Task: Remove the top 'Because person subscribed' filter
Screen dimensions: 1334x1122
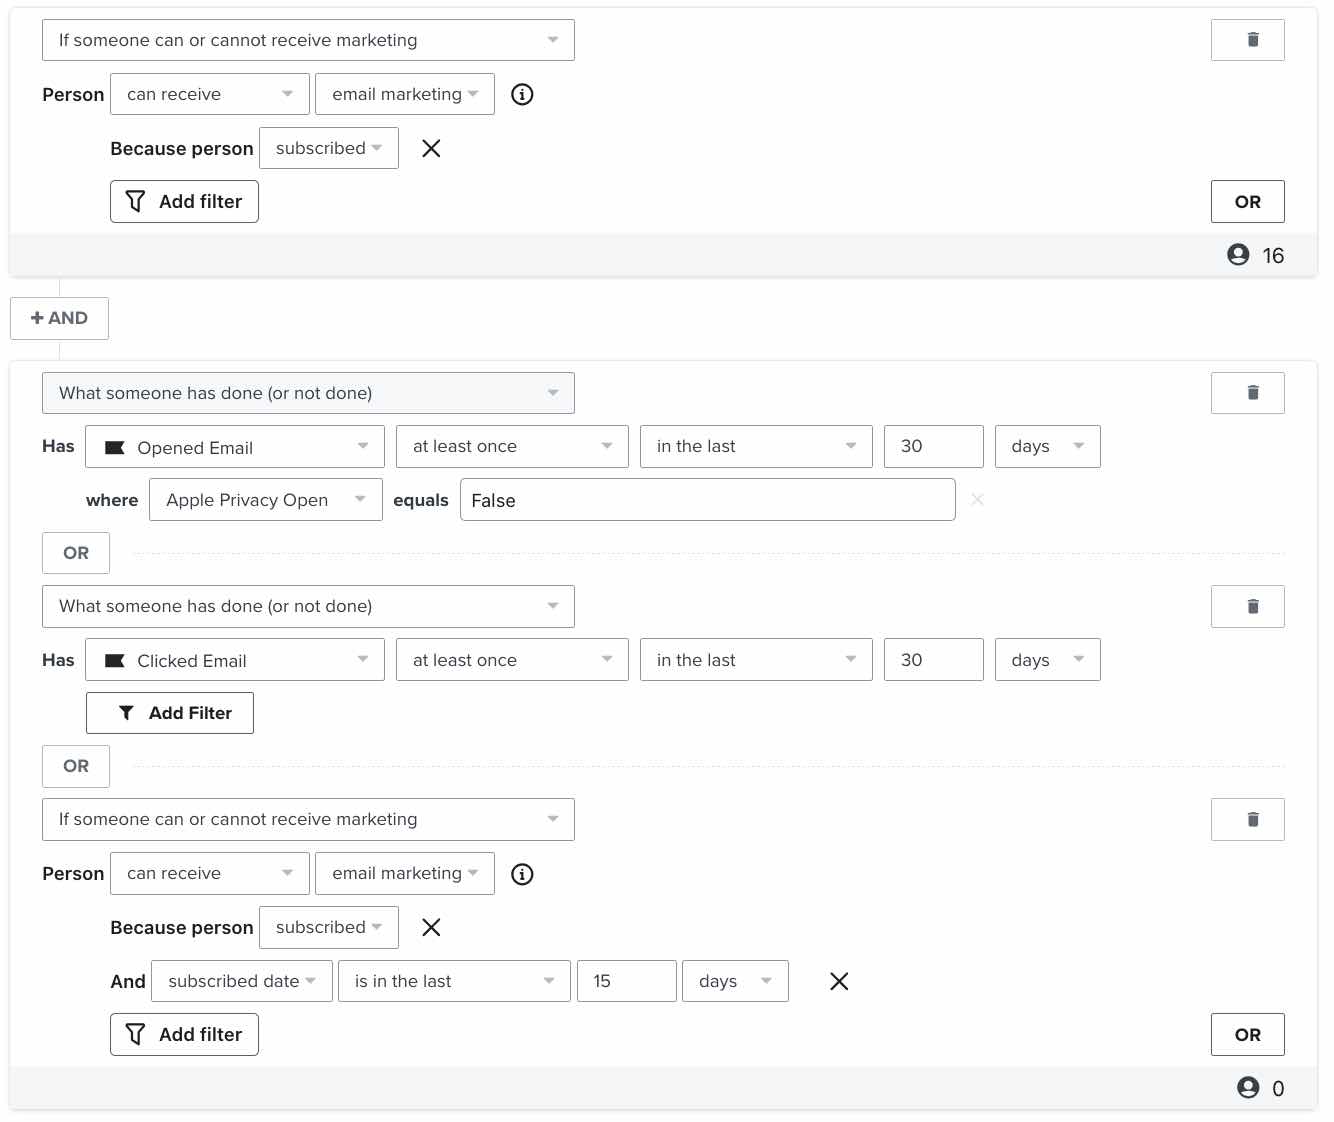Action: 431,148
